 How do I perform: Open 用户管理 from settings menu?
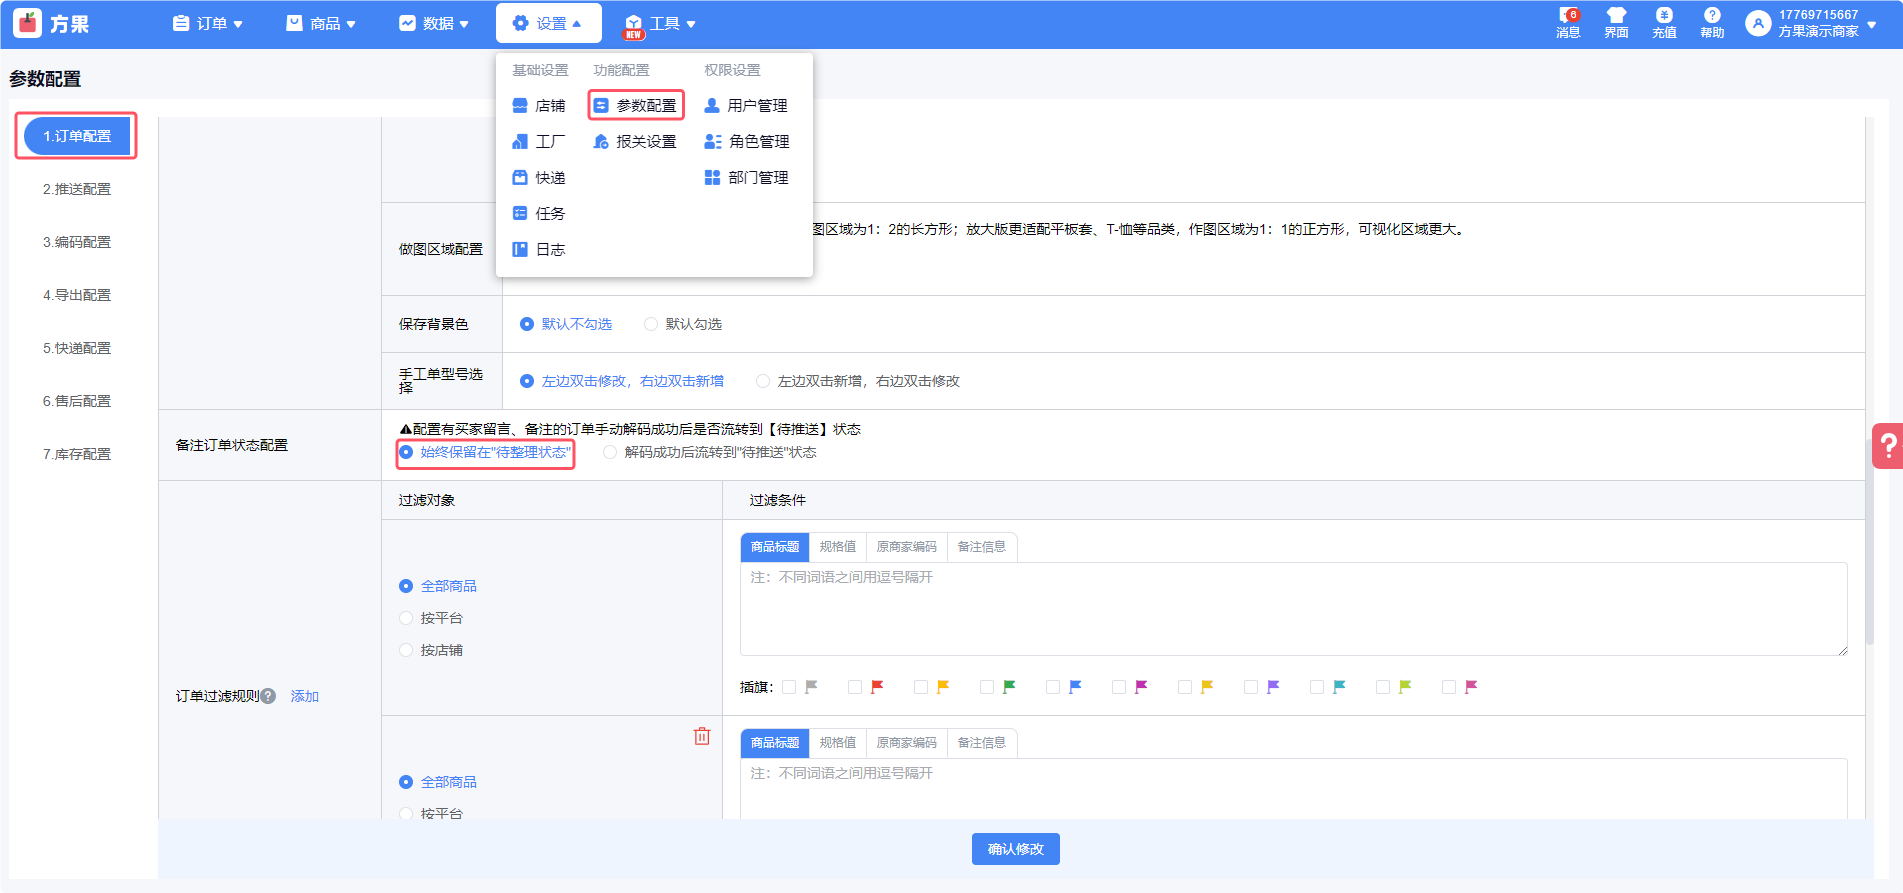pos(746,105)
